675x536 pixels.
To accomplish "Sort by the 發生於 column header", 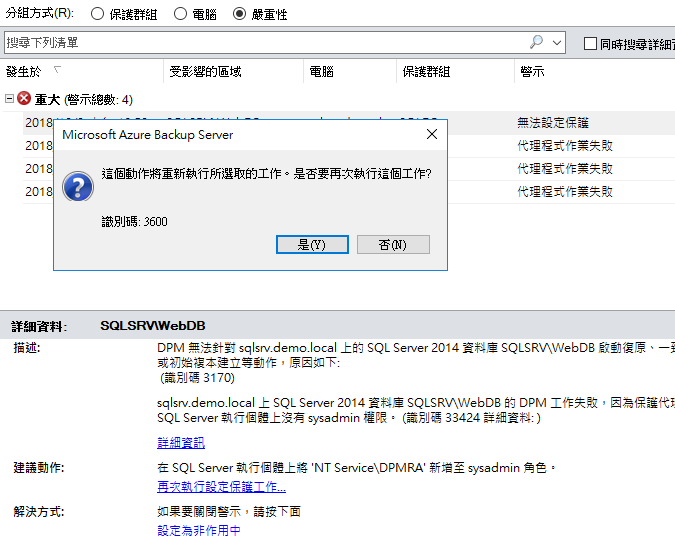I will pos(24,71).
